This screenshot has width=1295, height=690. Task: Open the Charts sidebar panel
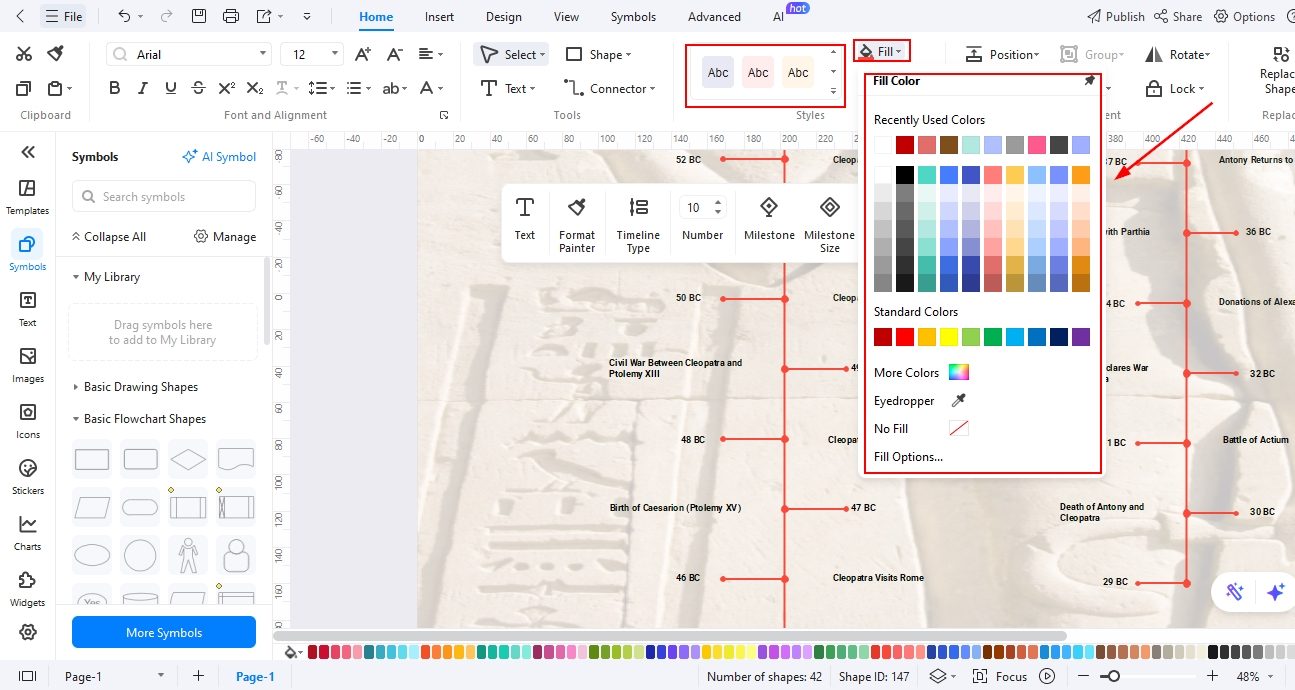click(x=27, y=533)
